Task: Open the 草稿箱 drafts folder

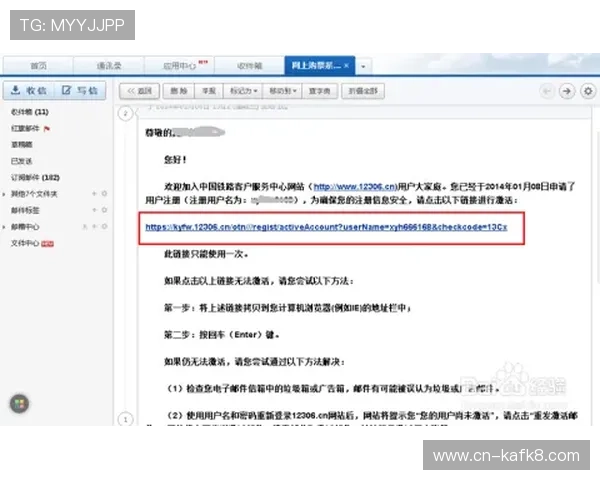Action: click(22, 145)
